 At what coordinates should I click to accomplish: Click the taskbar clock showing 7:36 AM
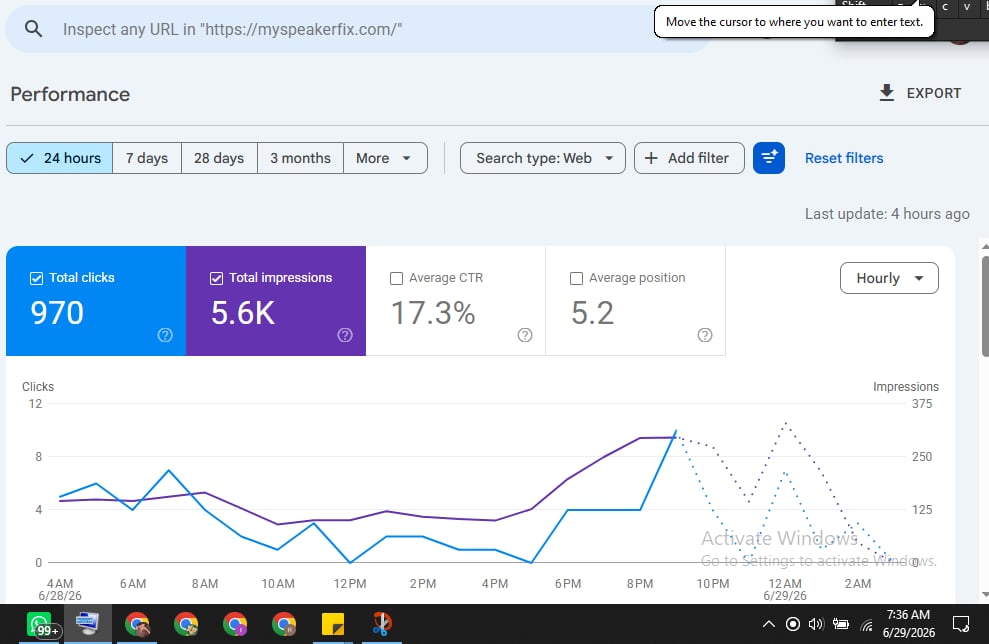click(x=908, y=623)
